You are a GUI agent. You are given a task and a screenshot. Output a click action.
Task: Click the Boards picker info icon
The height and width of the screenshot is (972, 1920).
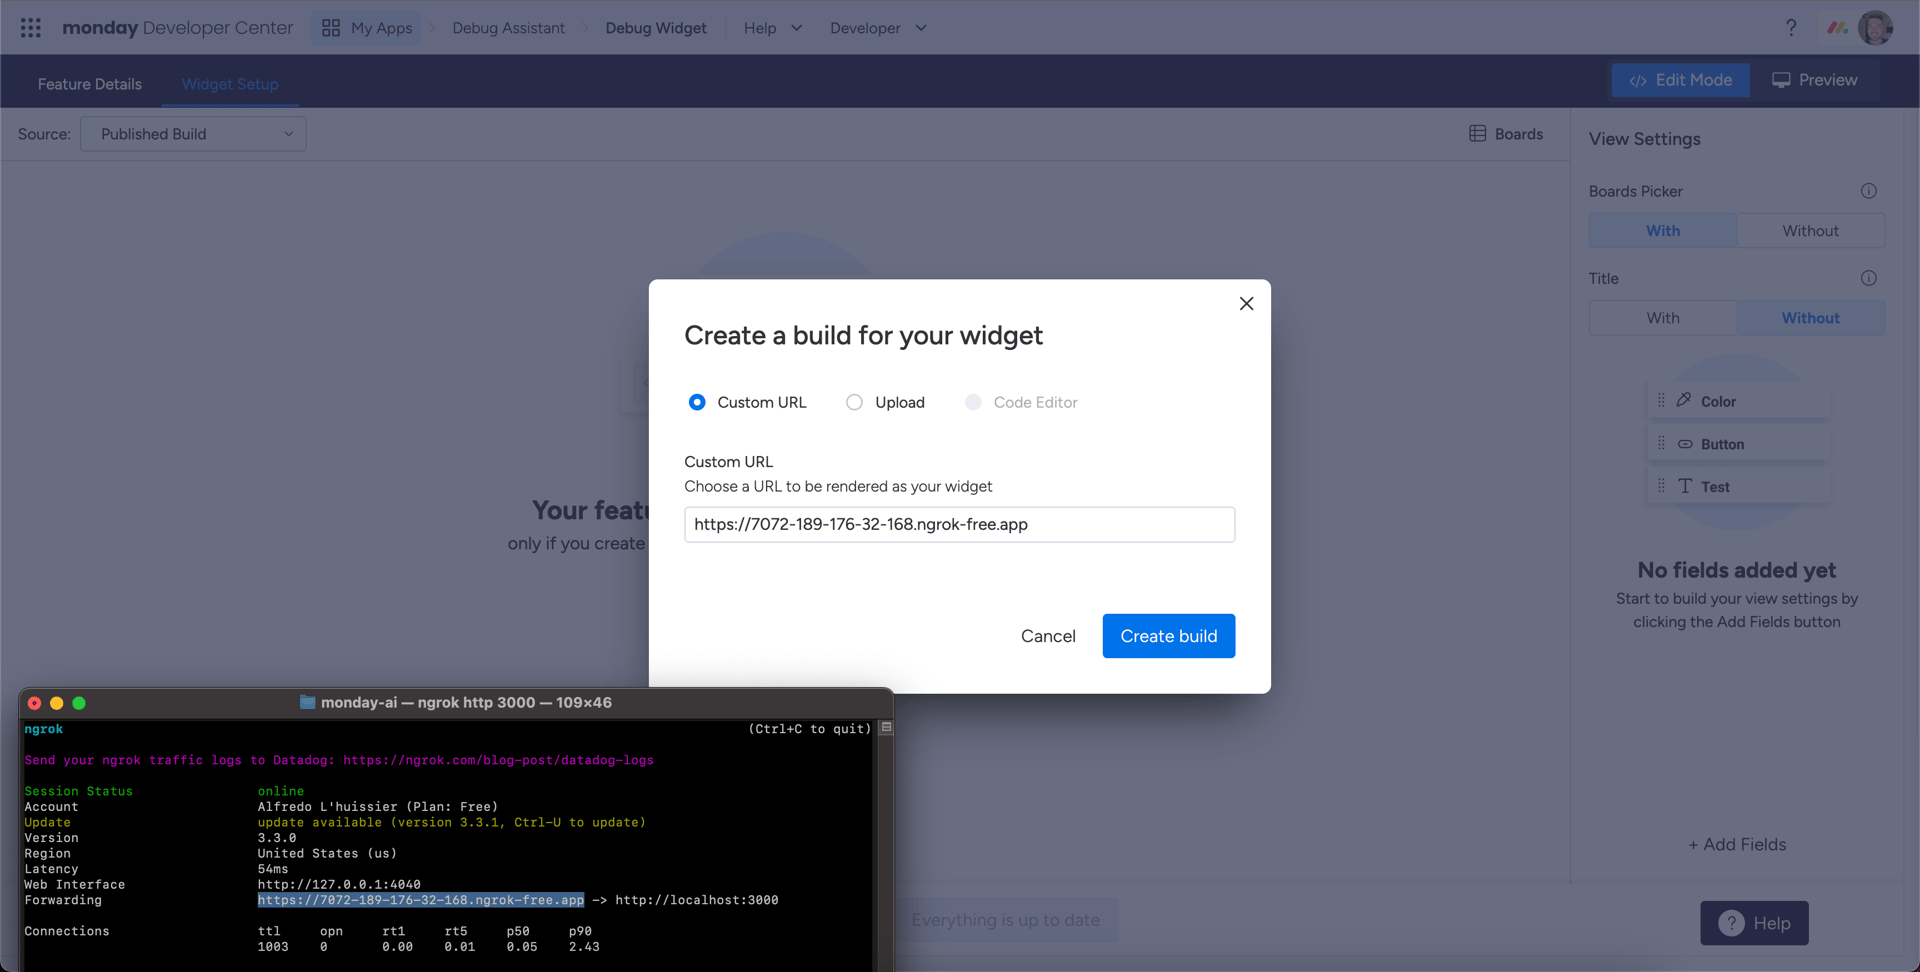point(1868,191)
